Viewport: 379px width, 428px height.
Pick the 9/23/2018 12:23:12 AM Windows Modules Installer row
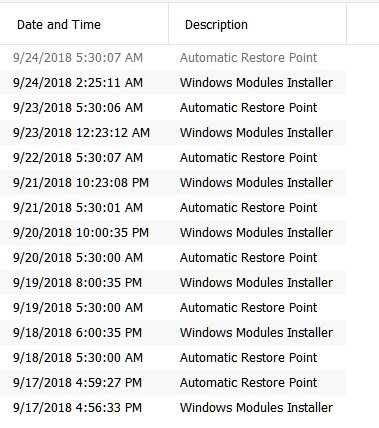(x=173, y=133)
